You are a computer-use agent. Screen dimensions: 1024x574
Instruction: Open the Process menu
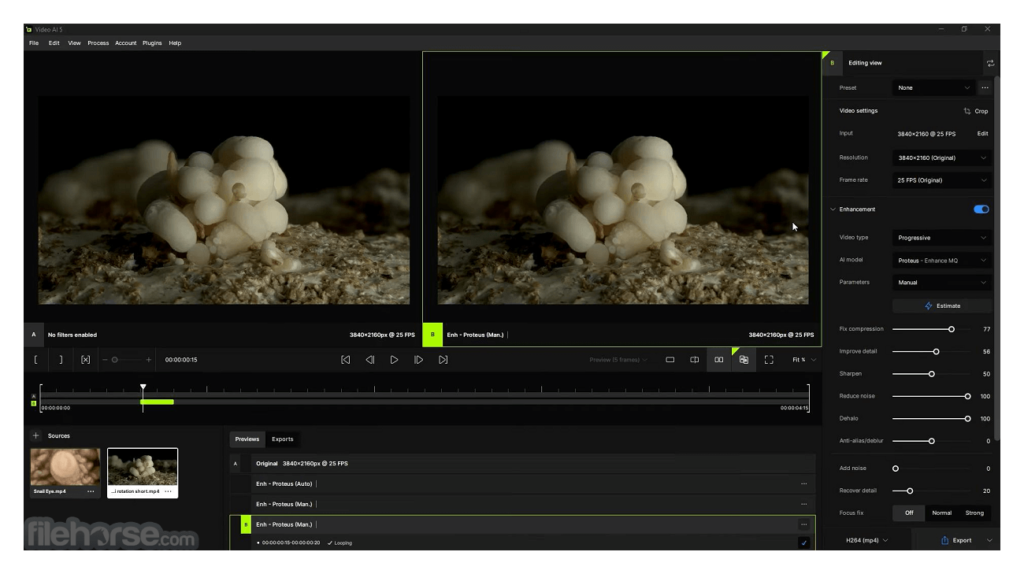pyautogui.click(x=98, y=43)
